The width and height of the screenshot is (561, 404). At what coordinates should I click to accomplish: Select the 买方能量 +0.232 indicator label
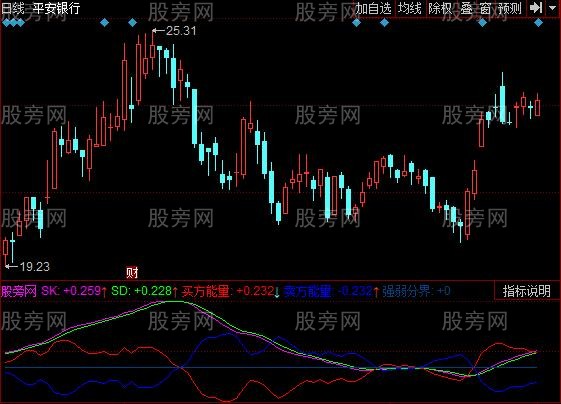click(x=228, y=291)
